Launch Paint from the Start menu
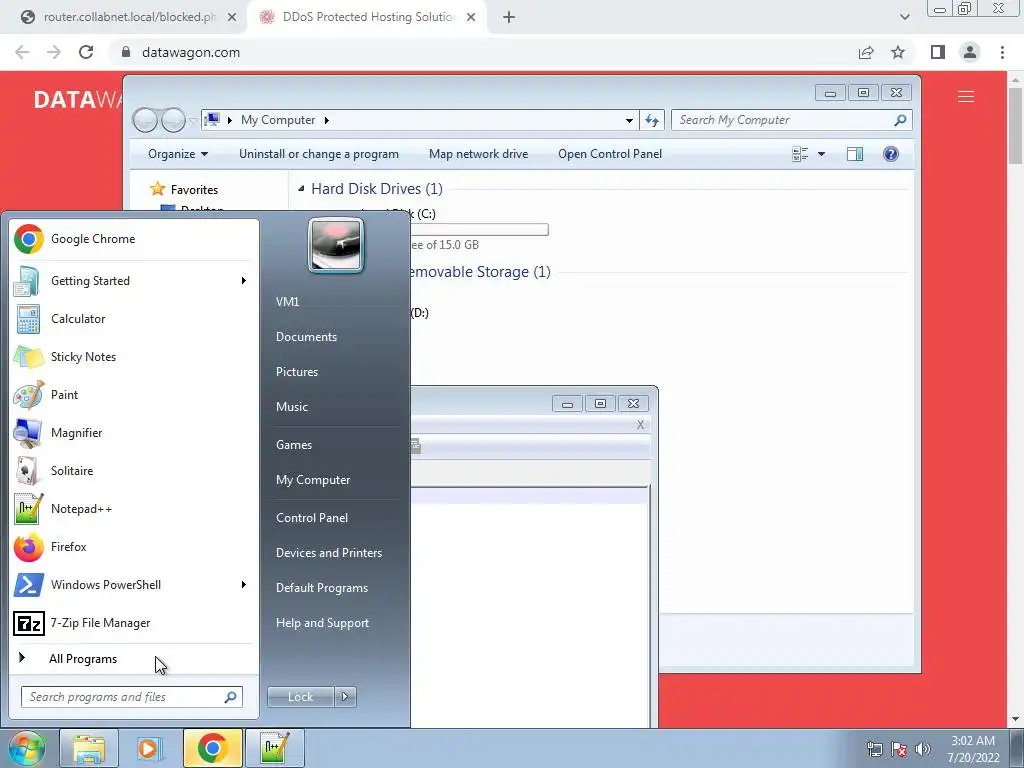 [134, 394]
